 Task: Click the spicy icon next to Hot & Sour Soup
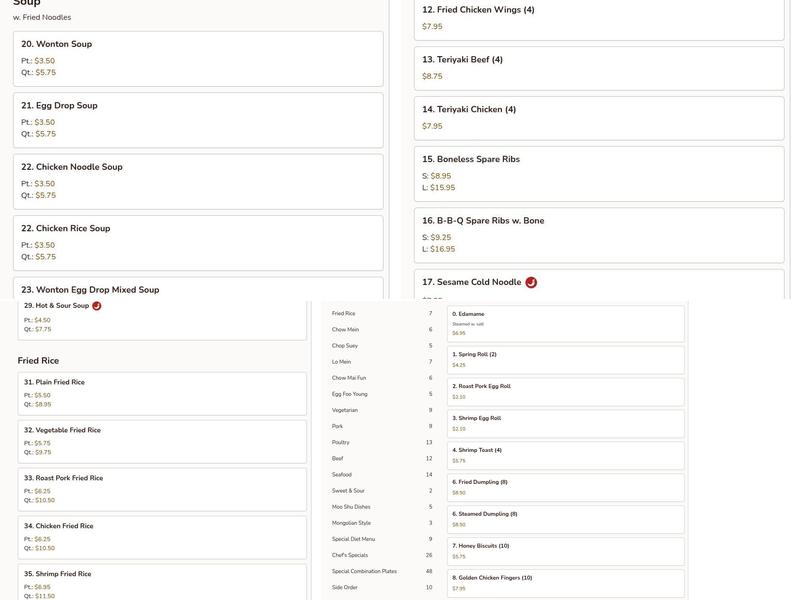coord(97,306)
